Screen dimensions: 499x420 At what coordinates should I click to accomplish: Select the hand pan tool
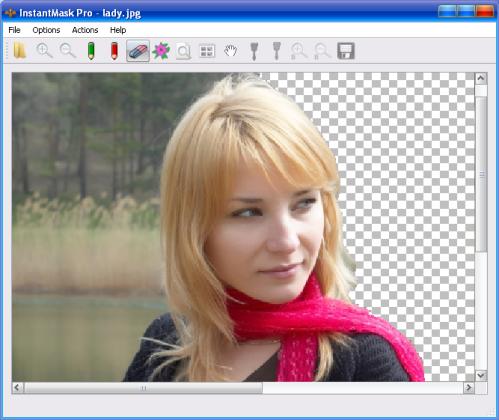230,51
